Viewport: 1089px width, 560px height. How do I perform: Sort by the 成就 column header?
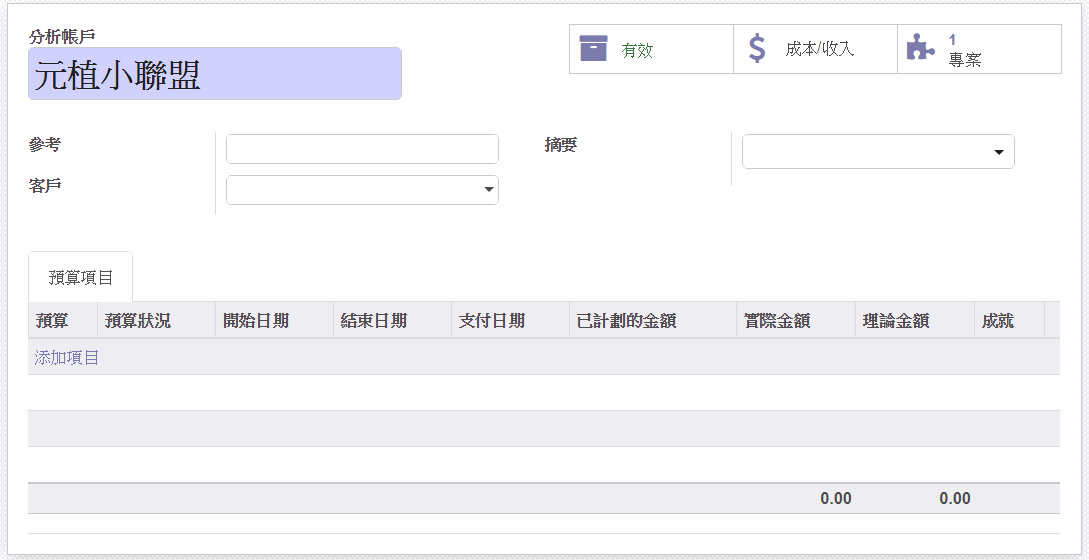click(998, 321)
